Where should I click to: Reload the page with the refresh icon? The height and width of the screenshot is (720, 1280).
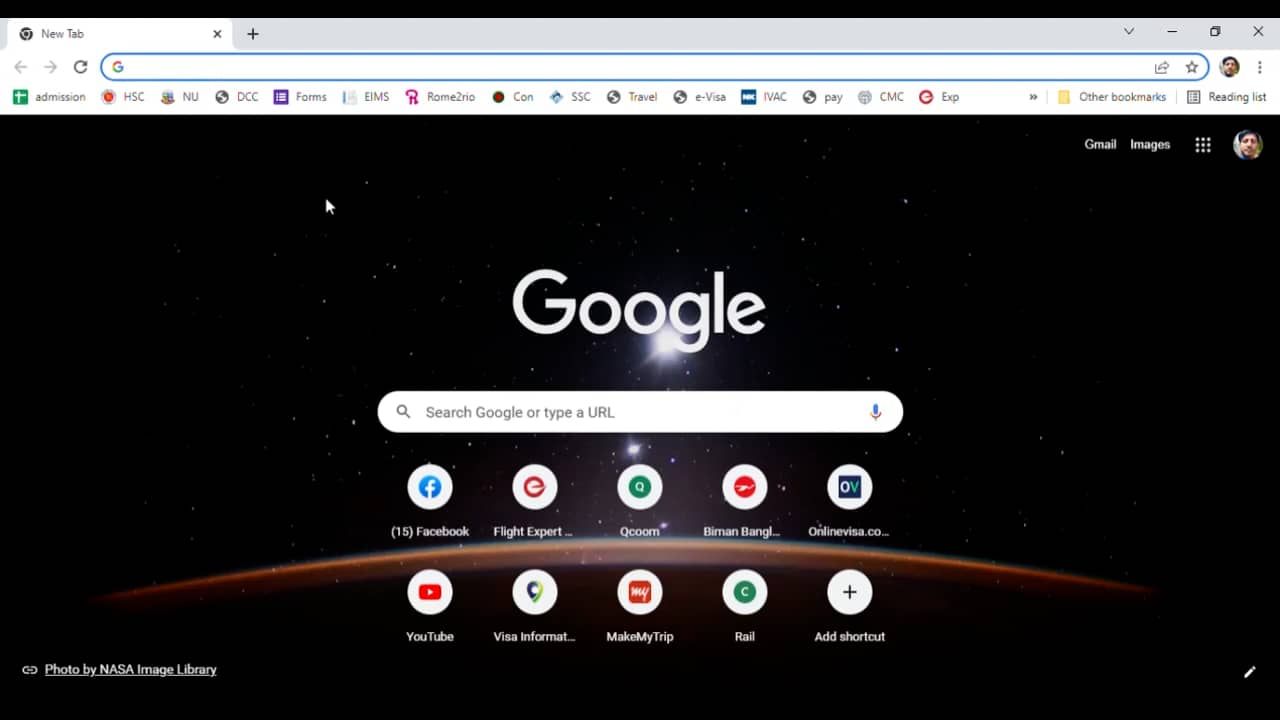tap(80, 67)
